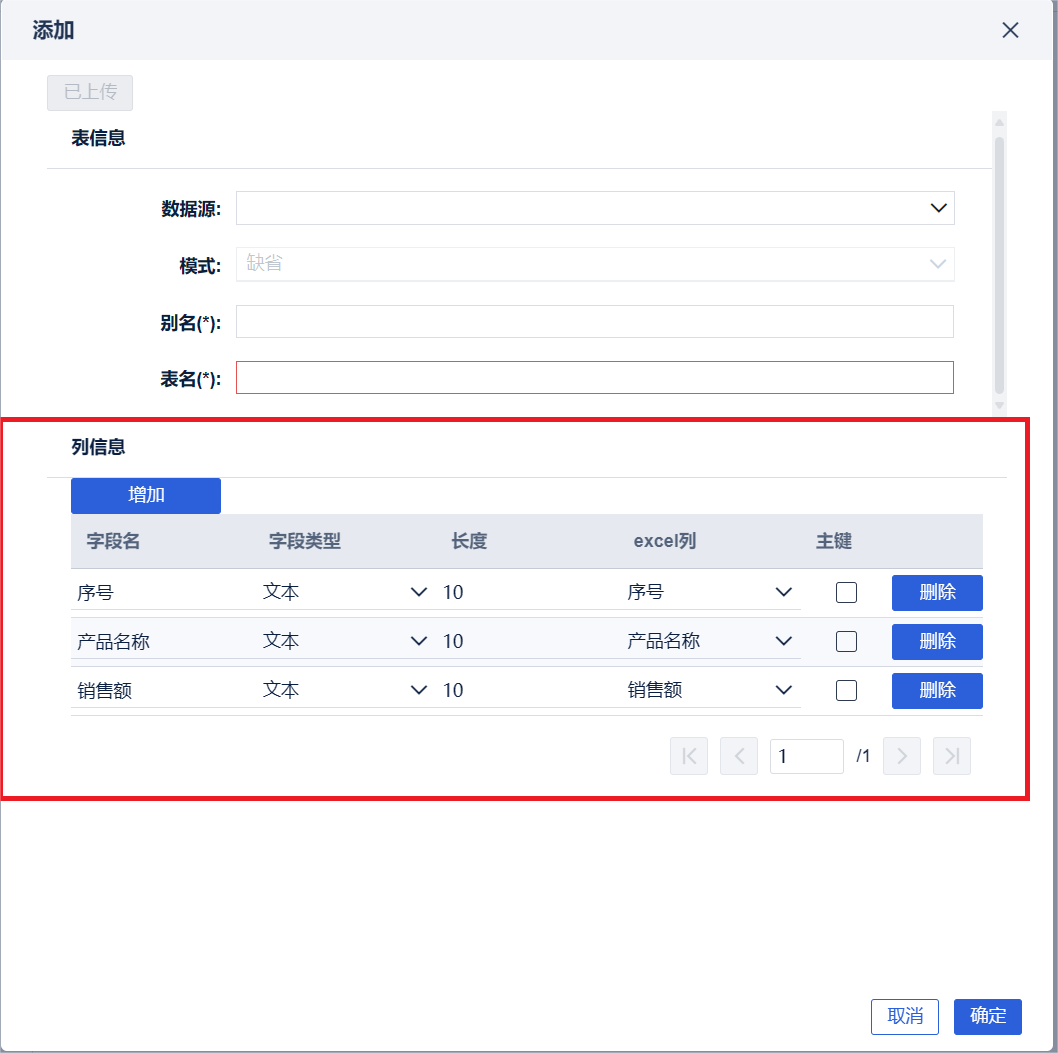Delete the 销售额 row

(937, 691)
